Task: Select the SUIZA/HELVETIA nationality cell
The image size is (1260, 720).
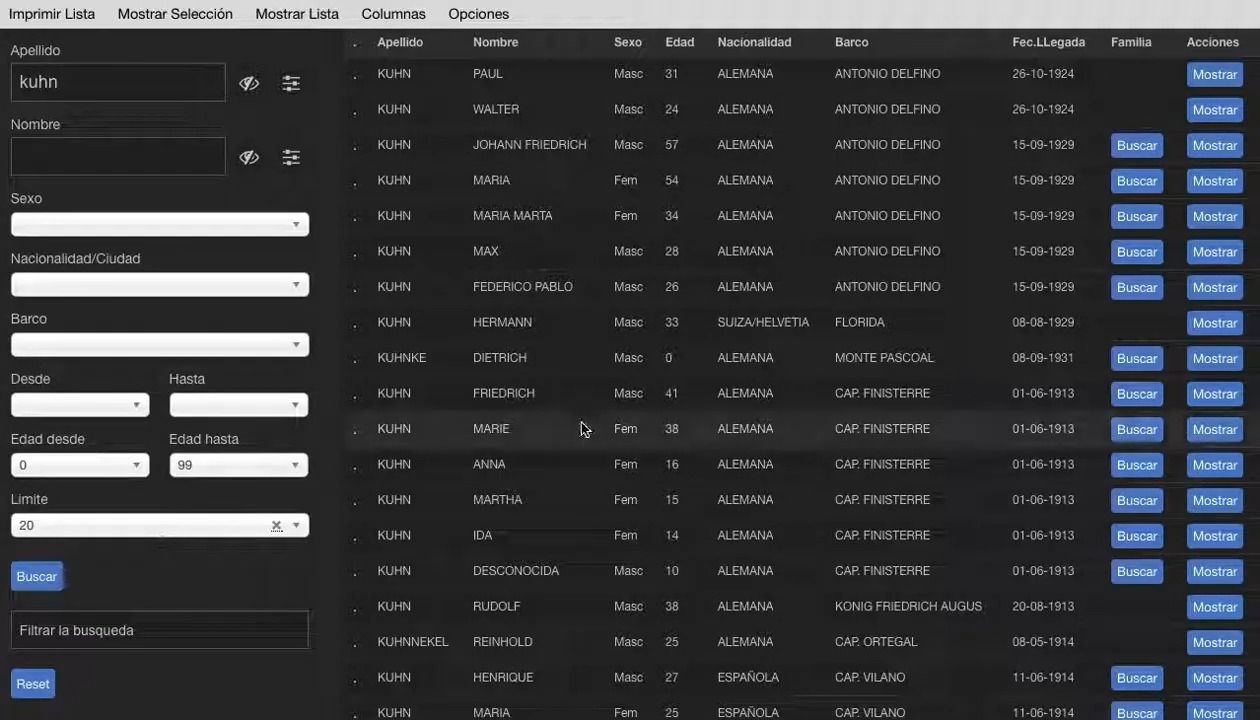Action: pos(763,322)
